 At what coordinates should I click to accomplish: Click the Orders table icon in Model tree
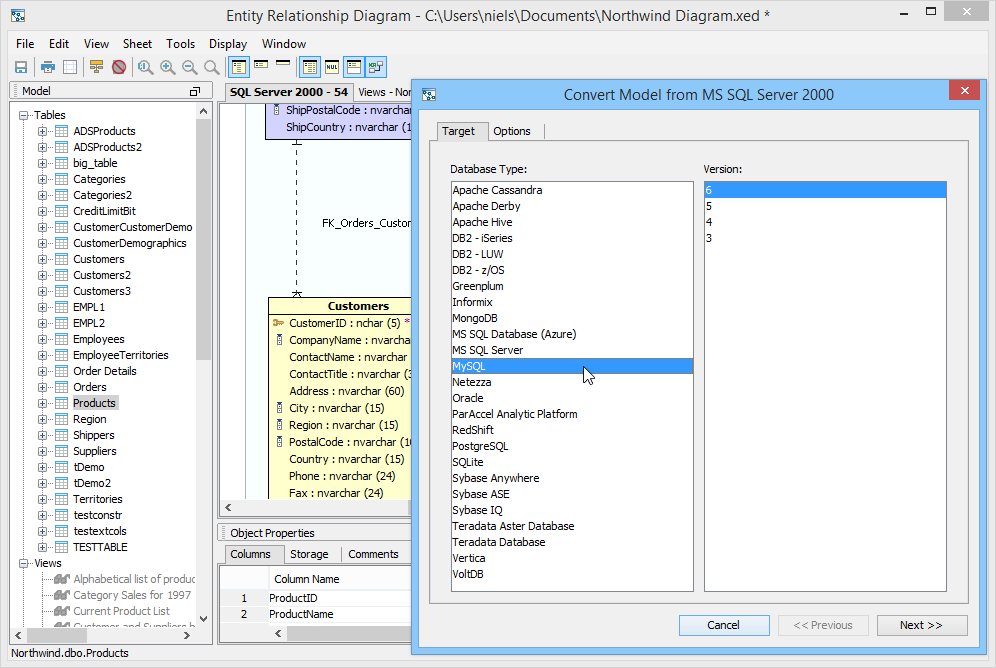click(62, 387)
